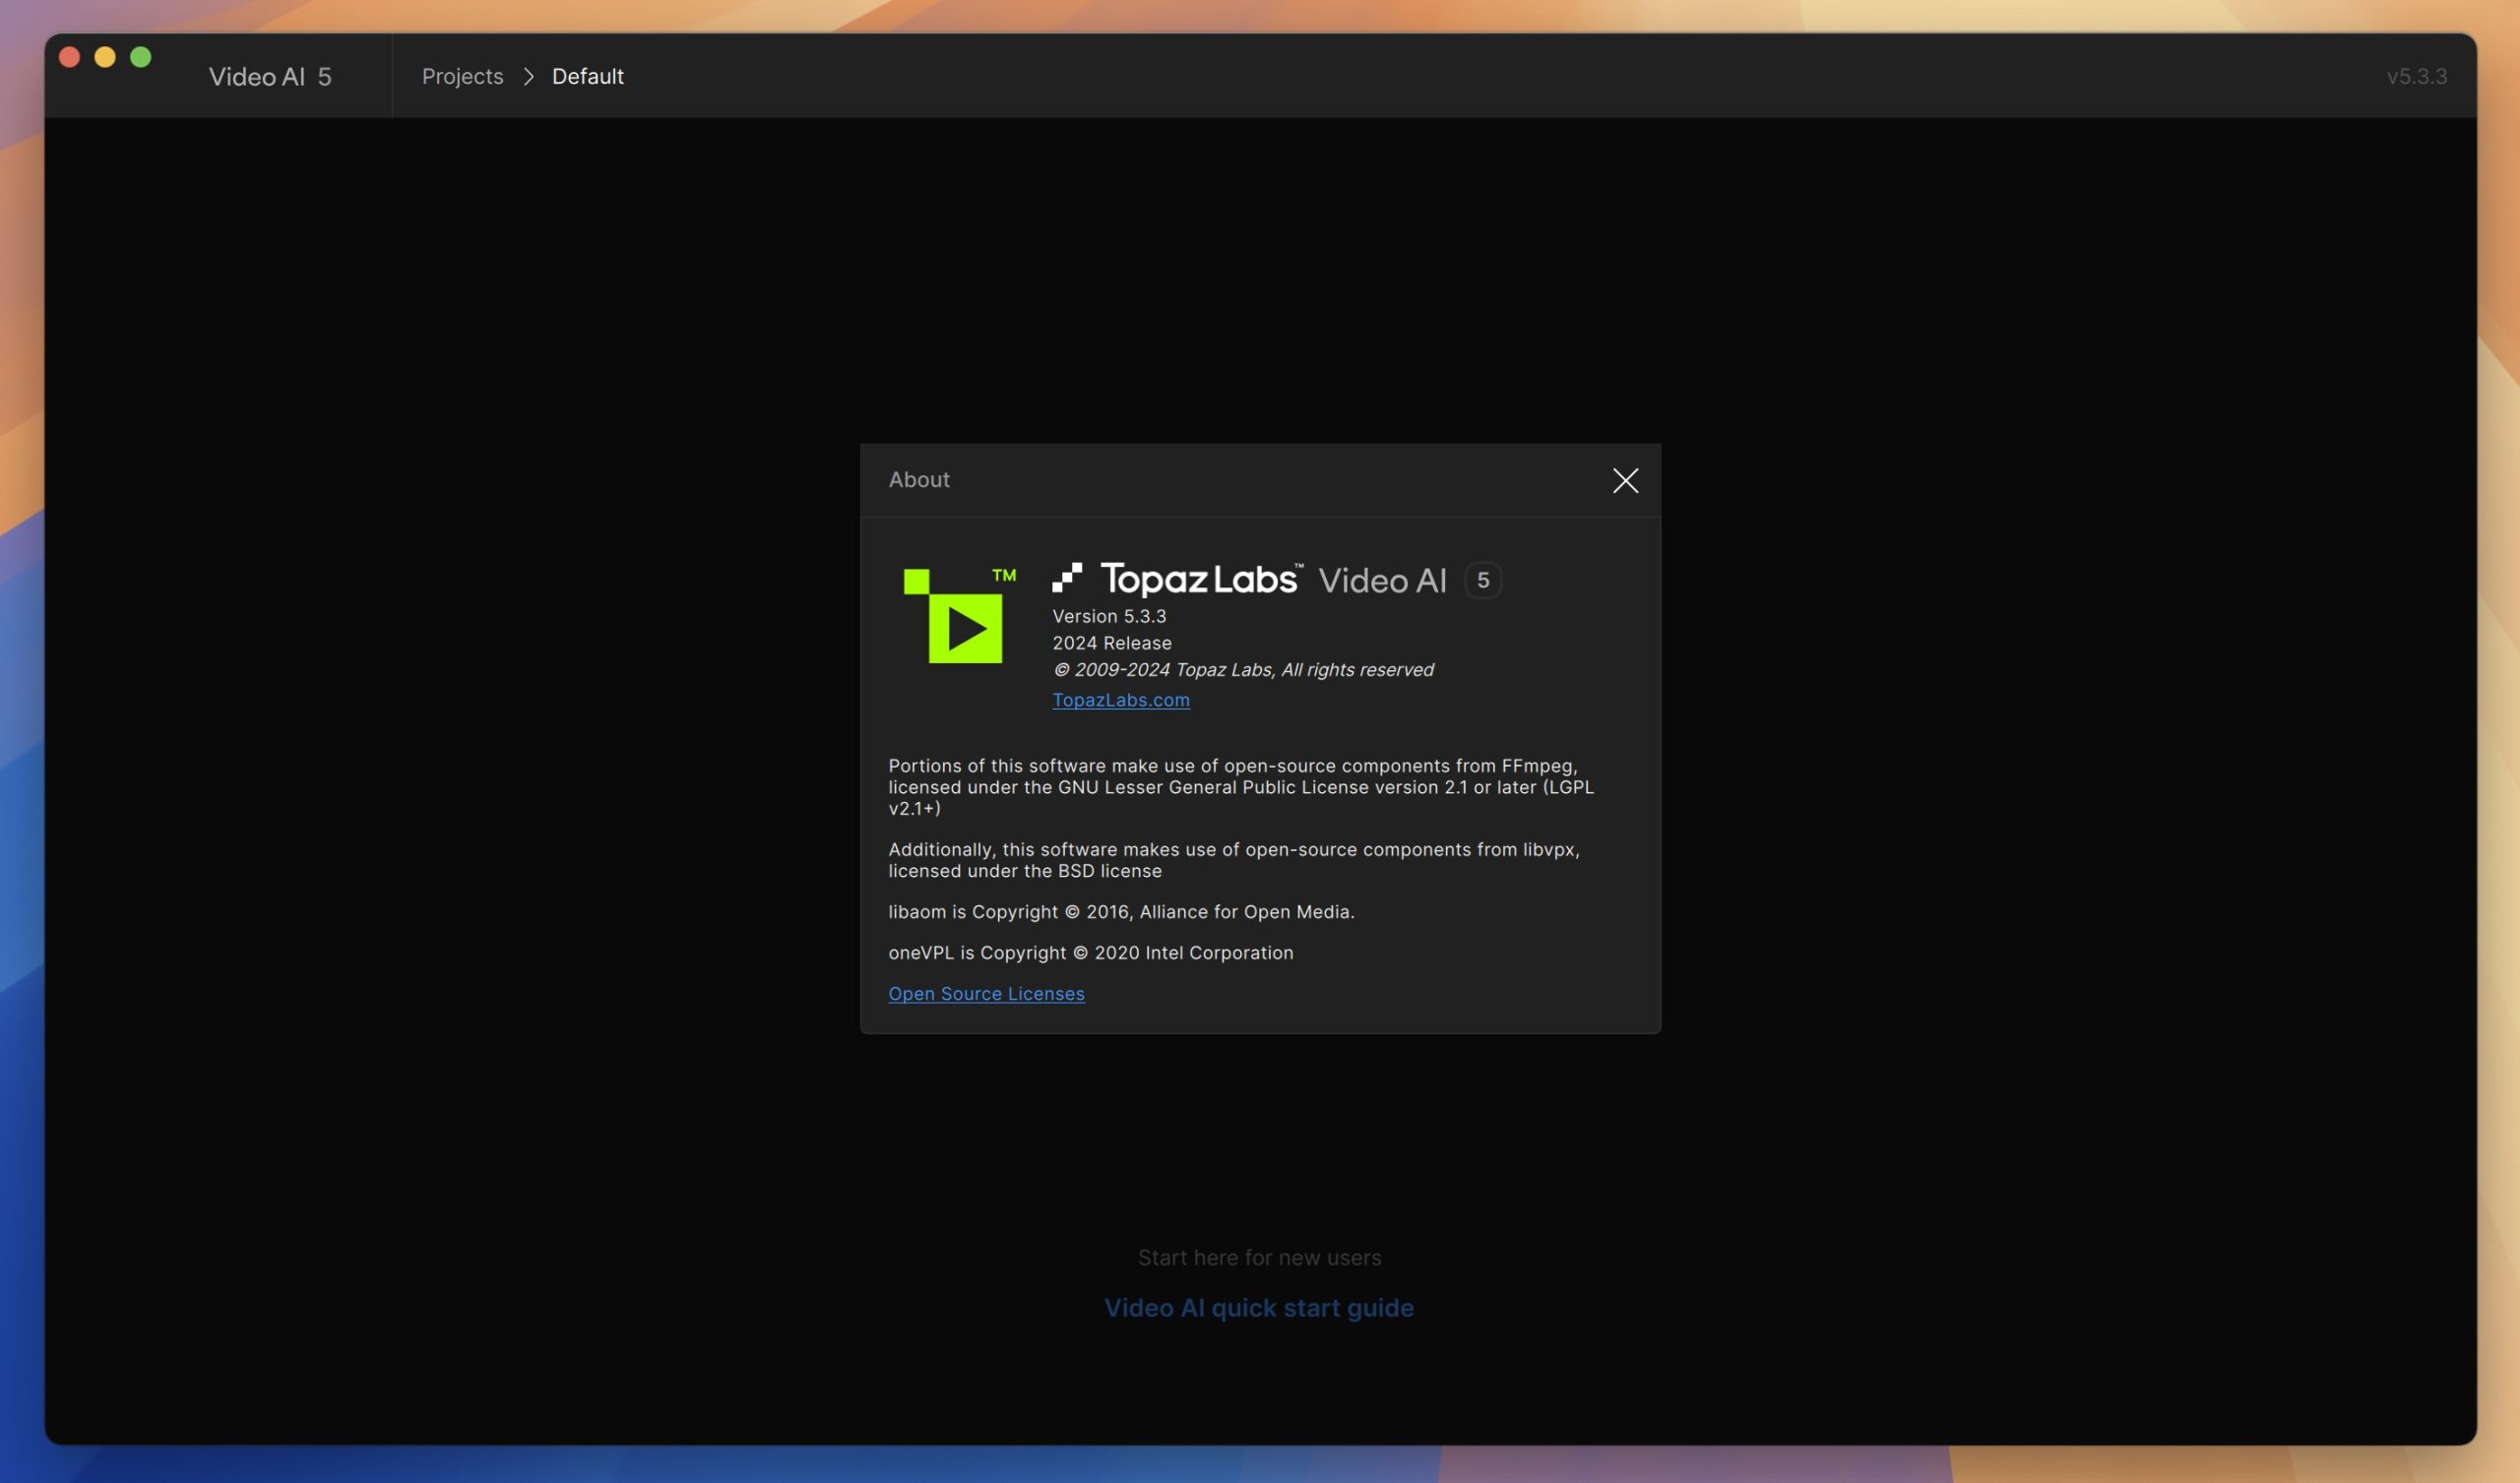View Open Source Licenses page
2520x1483 pixels.
point(985,992)
